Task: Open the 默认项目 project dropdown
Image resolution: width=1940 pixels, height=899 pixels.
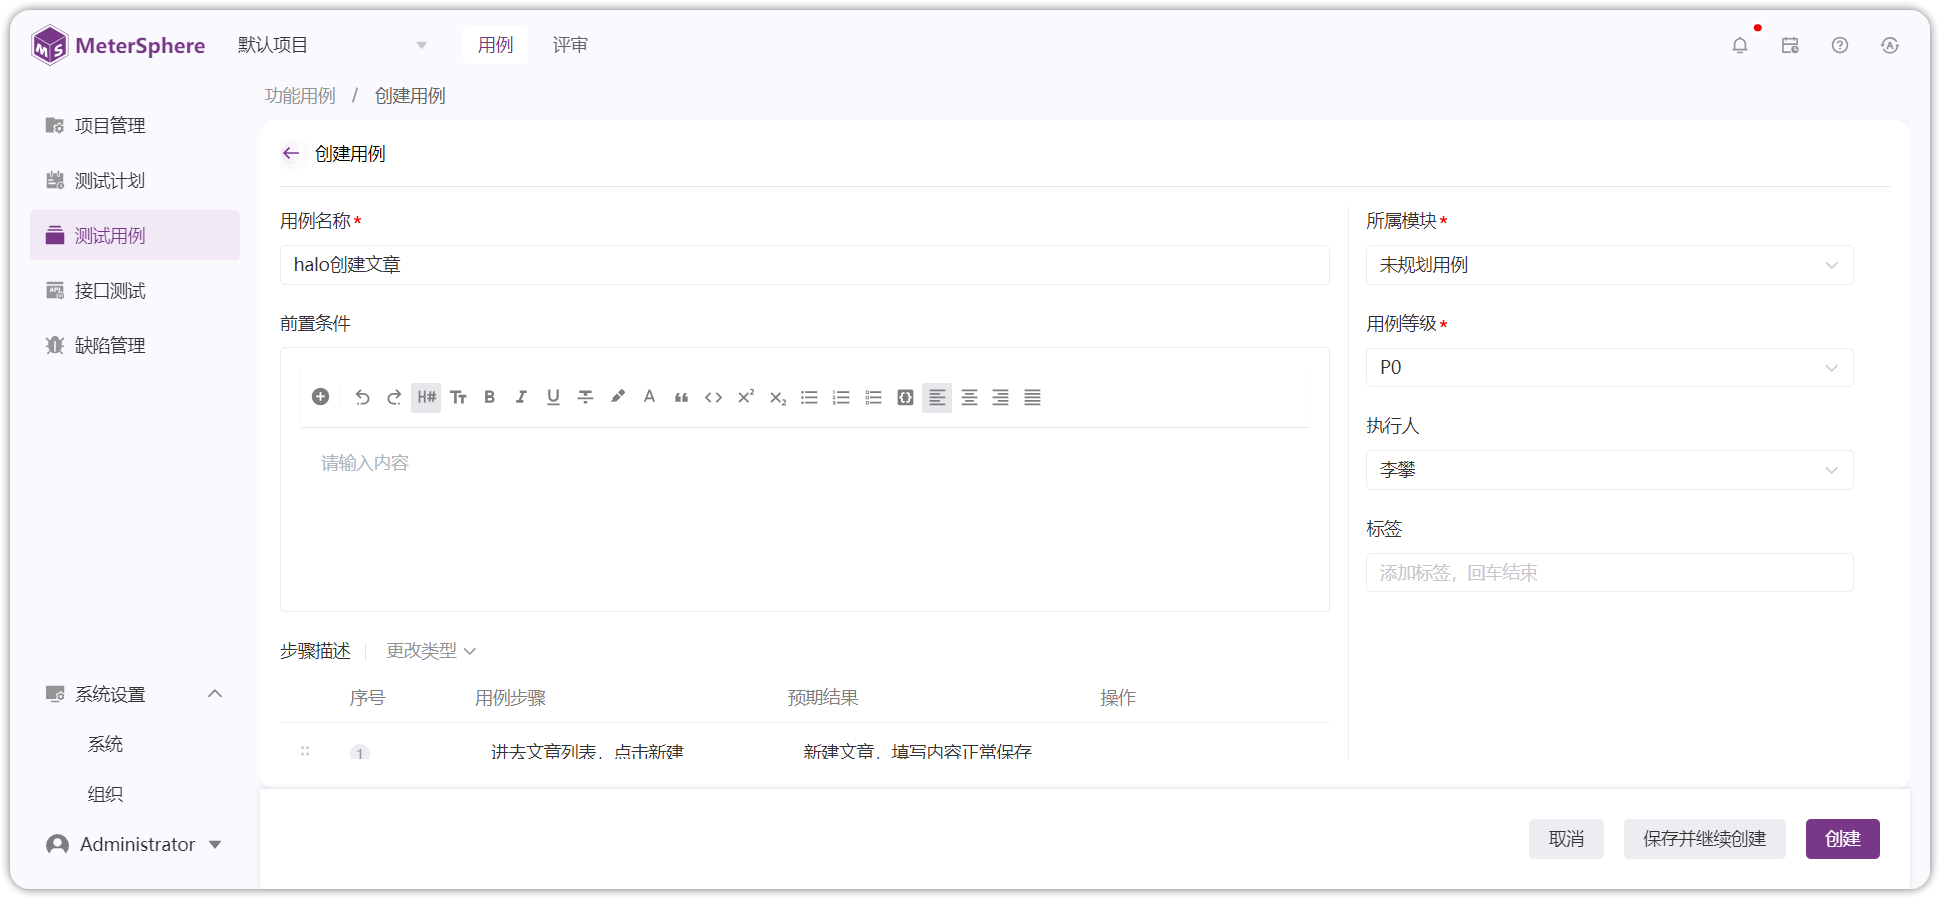Action: pyautogui.click(x=332, y=45)
